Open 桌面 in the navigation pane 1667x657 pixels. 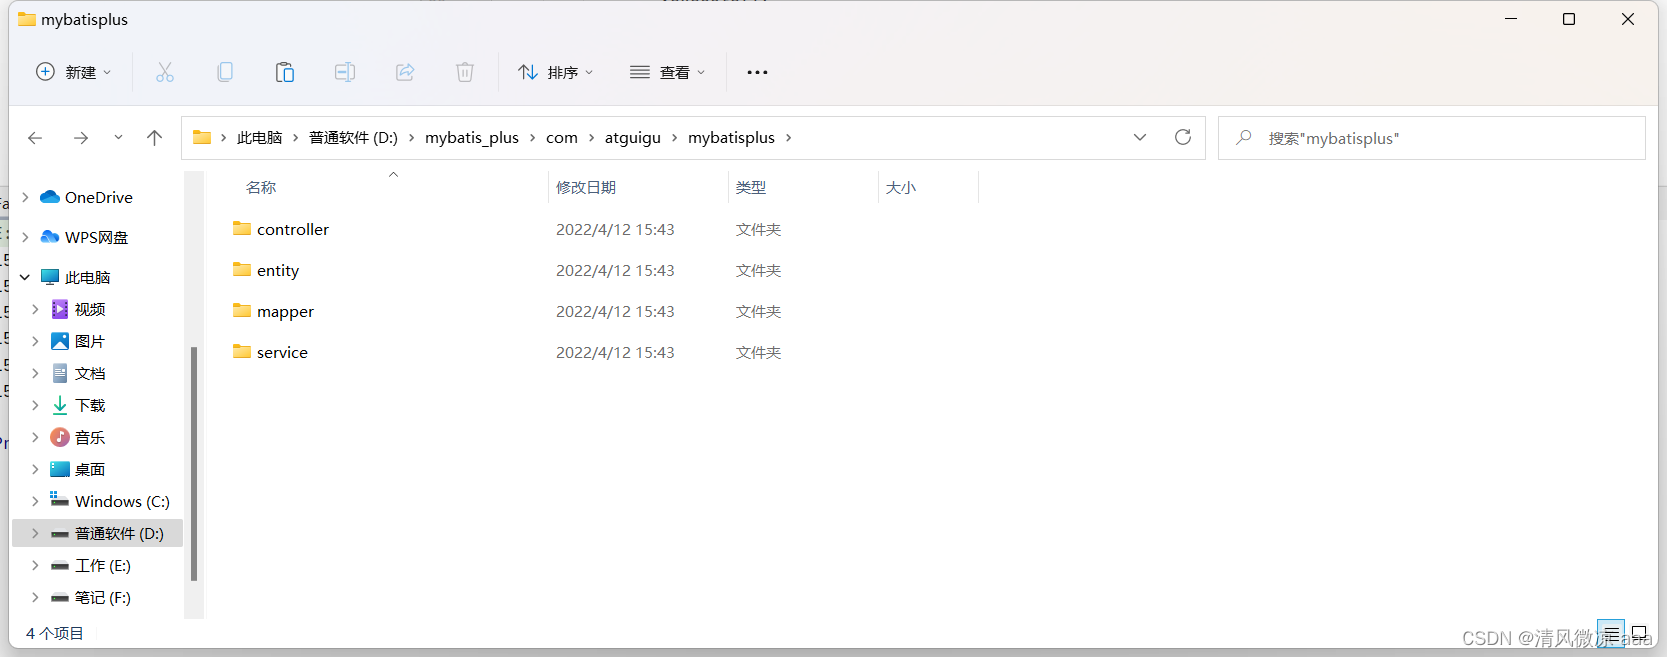coord(90,469)
